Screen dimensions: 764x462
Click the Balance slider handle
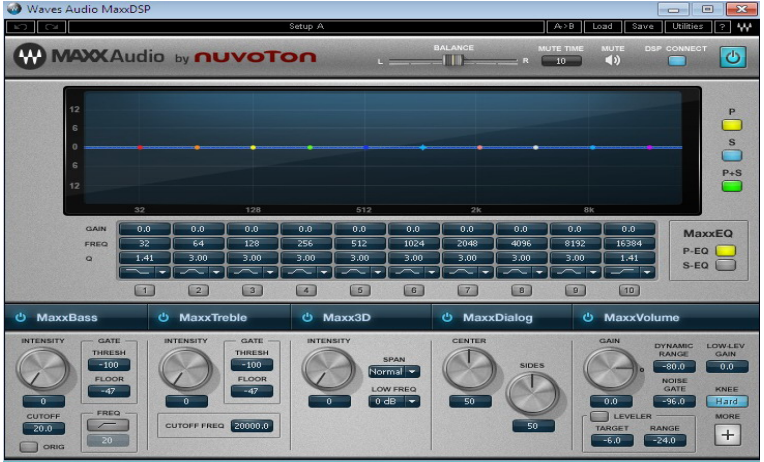point(453,60)
